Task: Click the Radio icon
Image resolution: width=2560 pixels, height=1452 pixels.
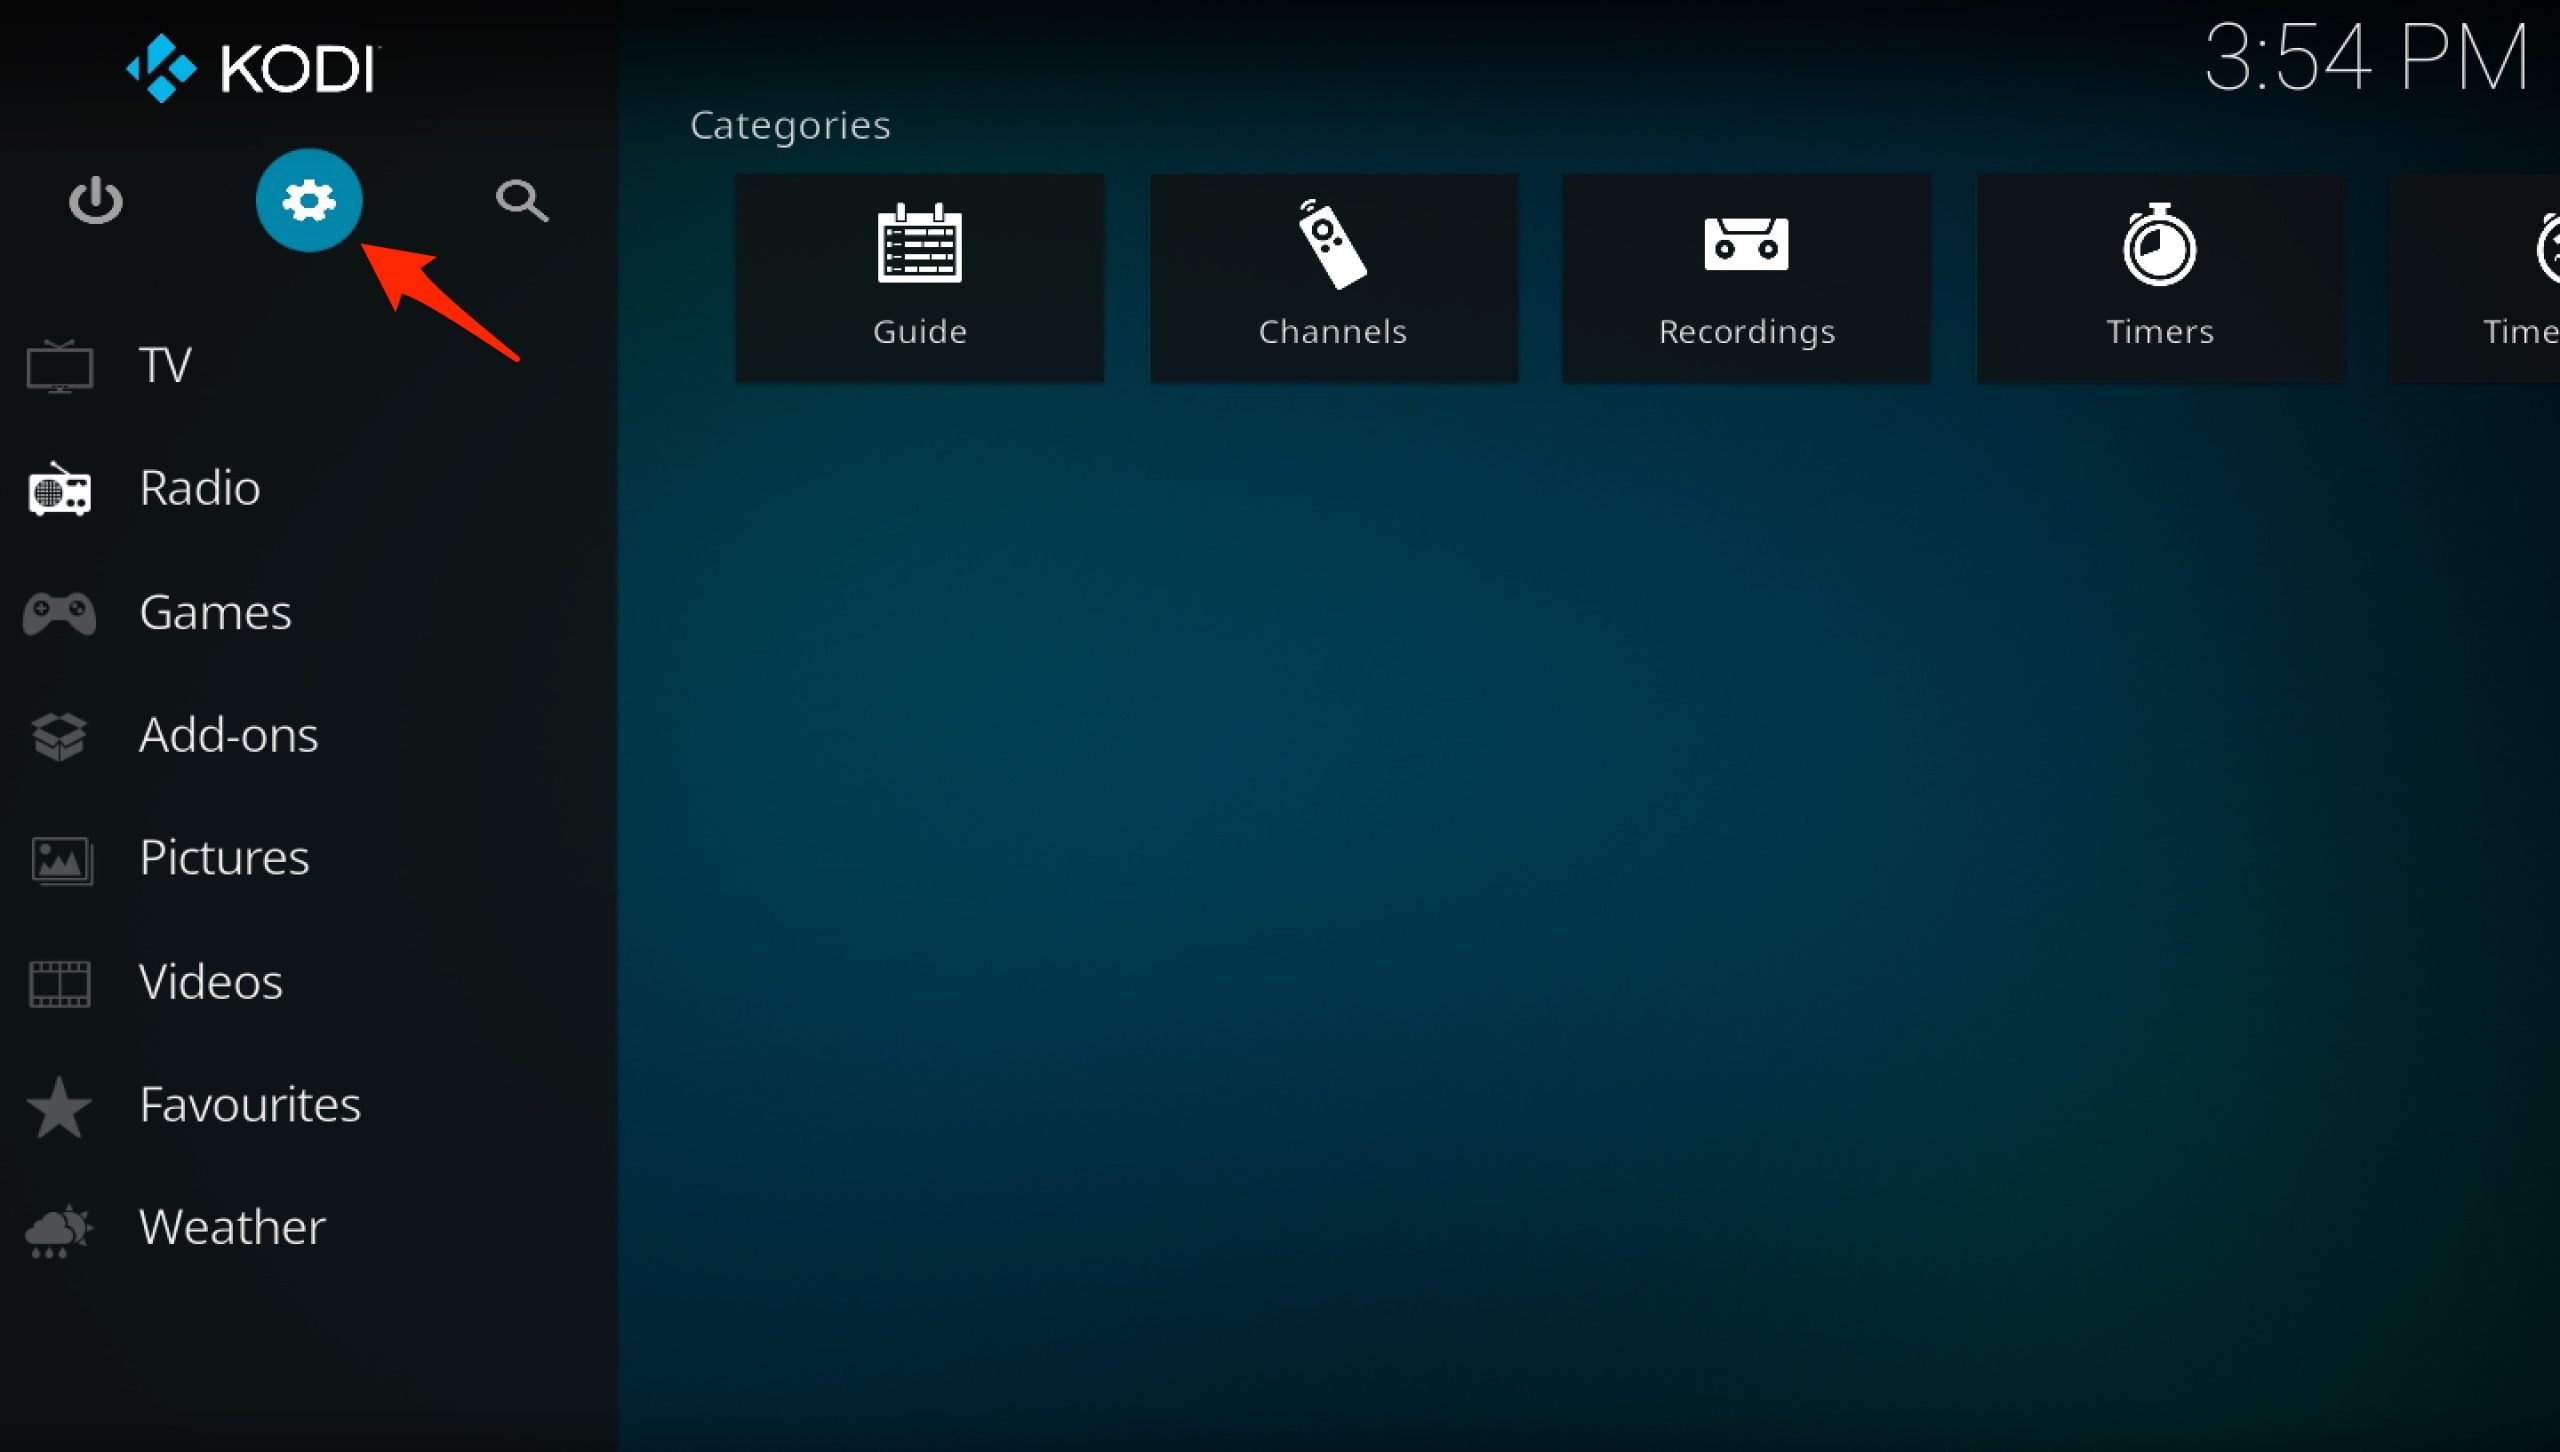Action: (x=61, y=489)
